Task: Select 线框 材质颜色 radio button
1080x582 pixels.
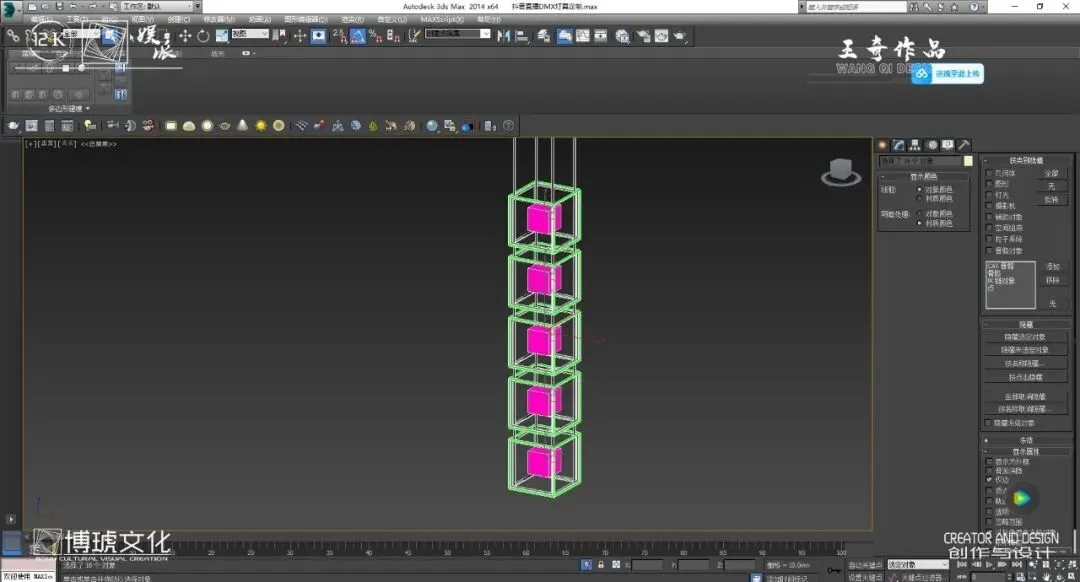Action: click(x=919, y=198)
